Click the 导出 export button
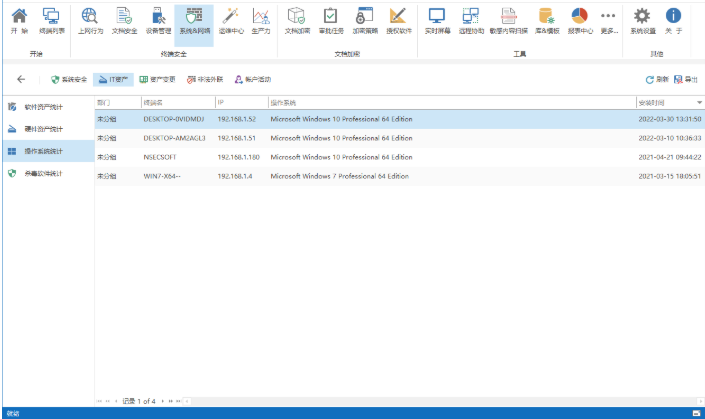The width and height of the screenshot is (705, 419). tap(686, 79)
